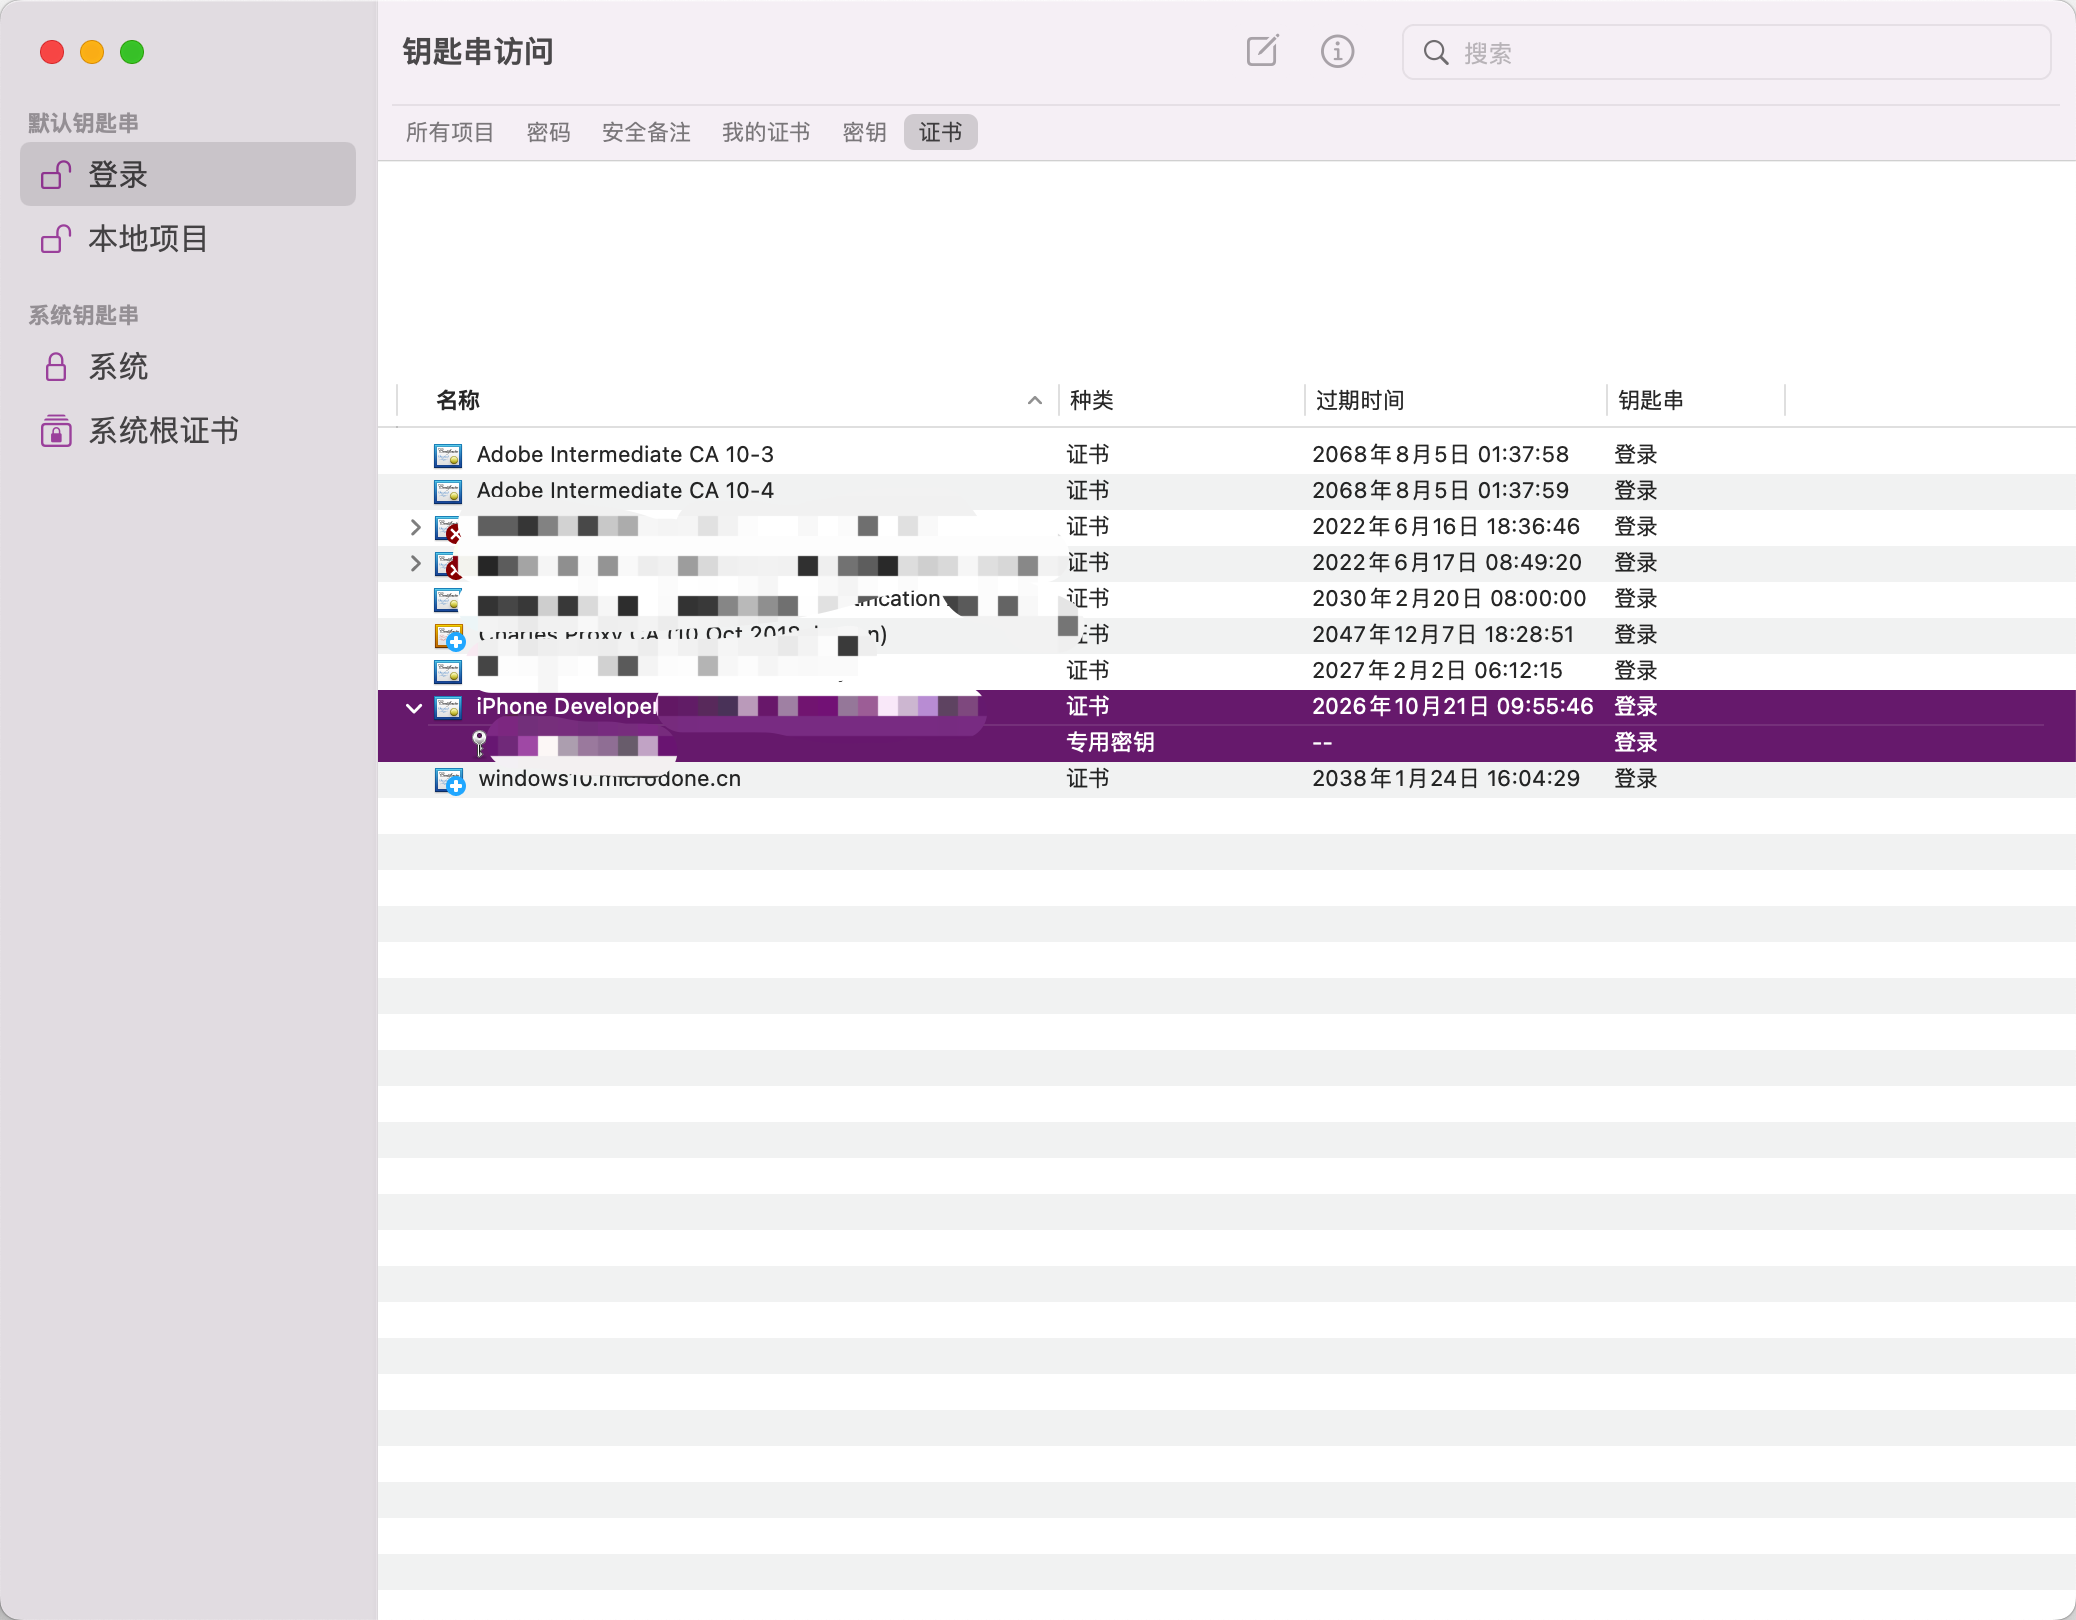Click the compose new keychain item icon

coord(1262,51)
